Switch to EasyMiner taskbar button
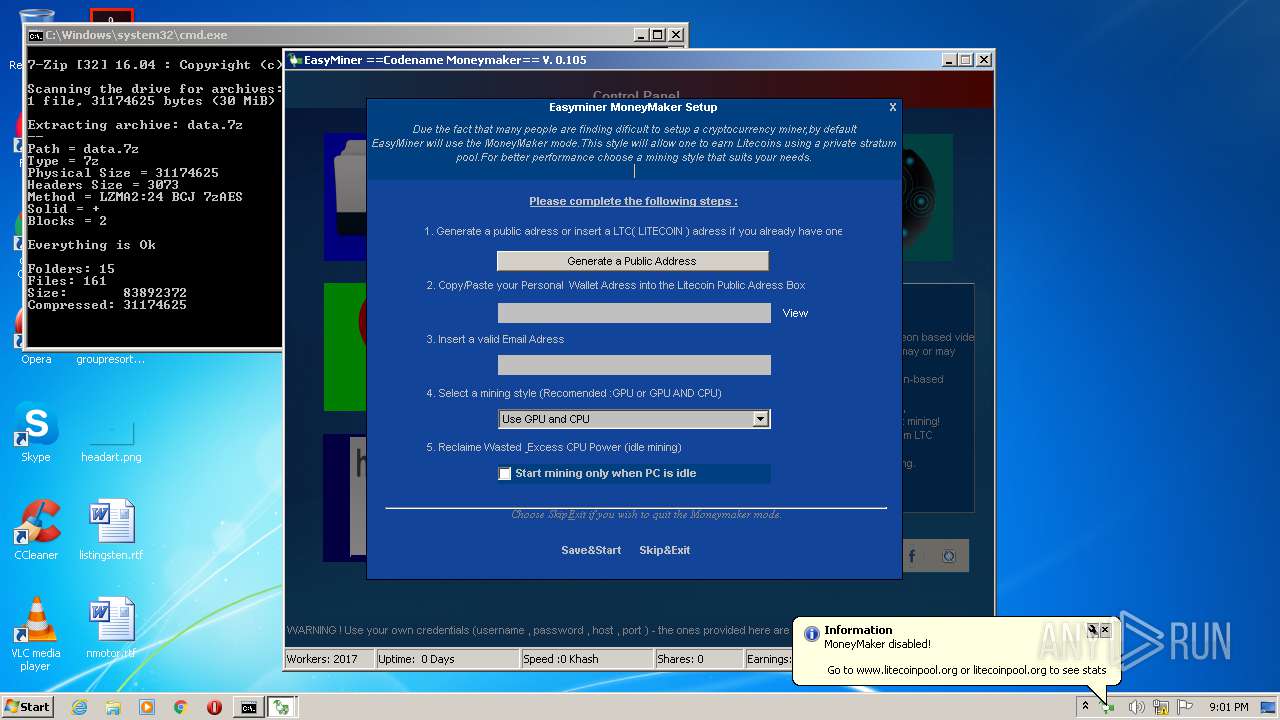 click(x=283, y=707)
